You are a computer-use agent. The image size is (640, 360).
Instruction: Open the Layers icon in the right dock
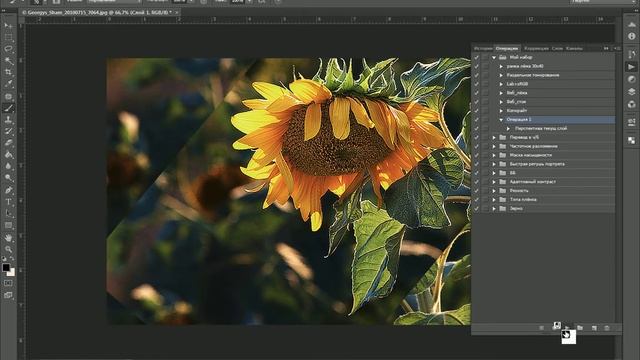631,92
